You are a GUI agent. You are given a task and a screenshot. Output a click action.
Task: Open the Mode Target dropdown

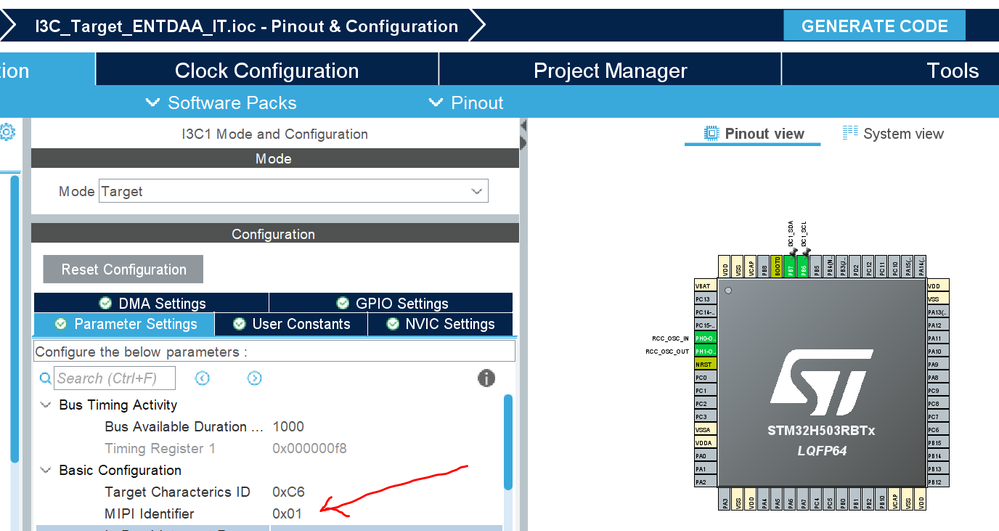tap(294, 191)
